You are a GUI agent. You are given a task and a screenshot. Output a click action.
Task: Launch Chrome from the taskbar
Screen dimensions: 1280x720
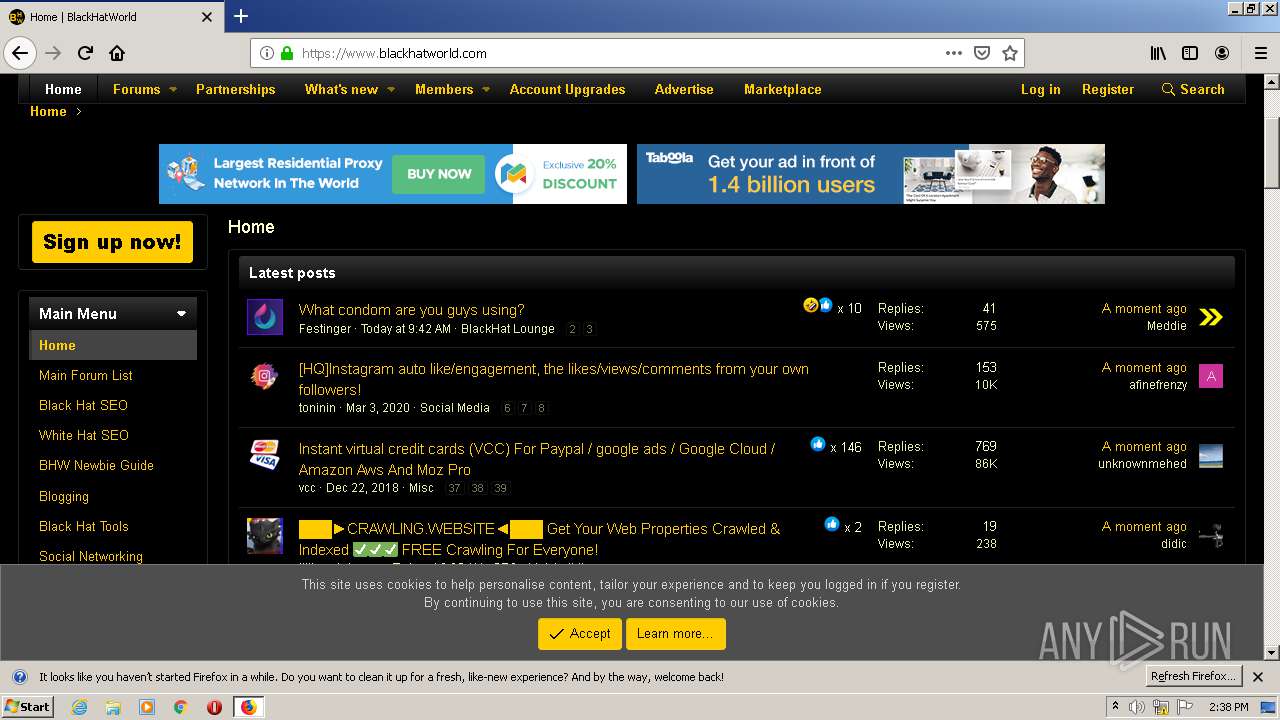(181, 707)
